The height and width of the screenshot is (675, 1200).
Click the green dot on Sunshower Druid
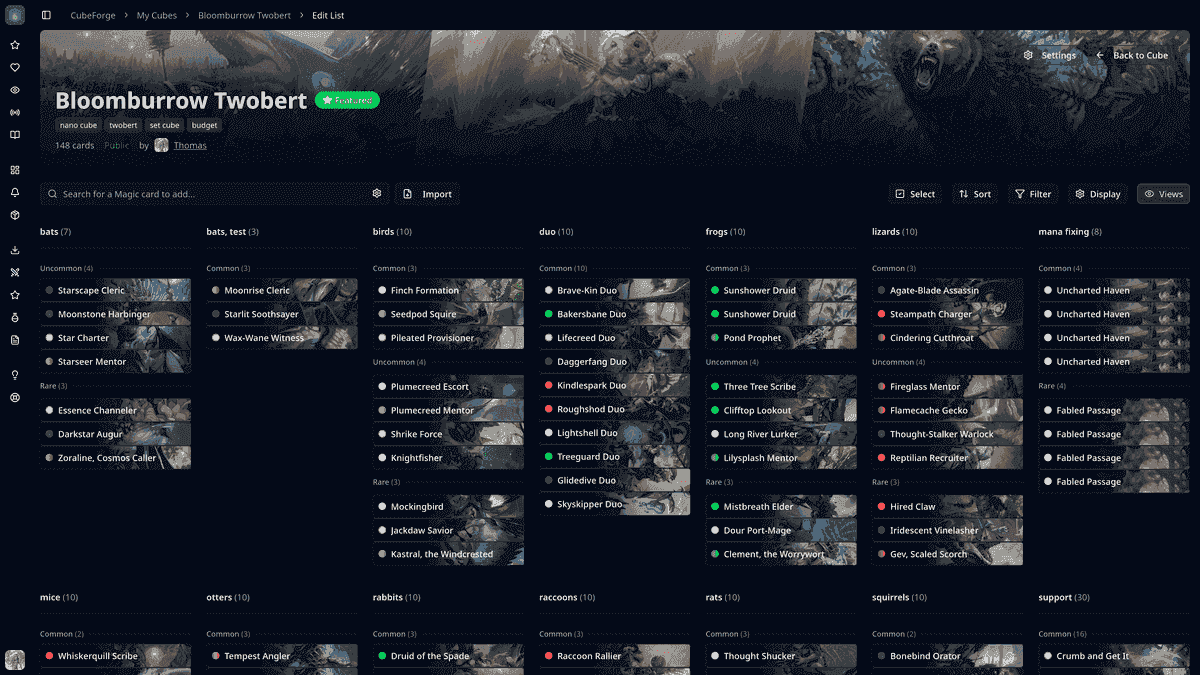pyautogui.click(x=715, y=291)
